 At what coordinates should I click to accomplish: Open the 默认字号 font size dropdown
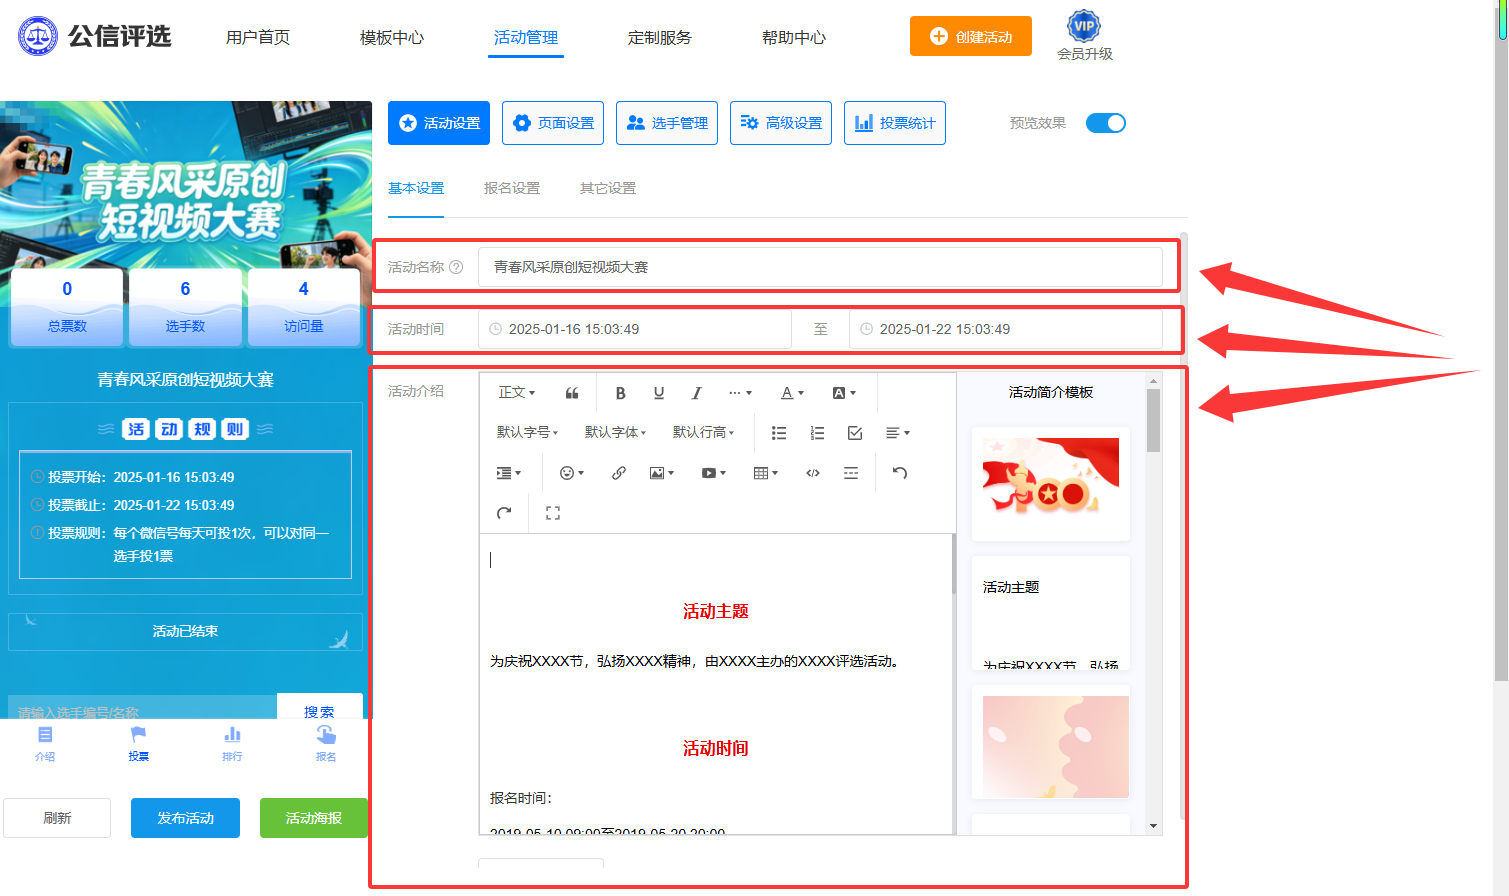[527, 433]
